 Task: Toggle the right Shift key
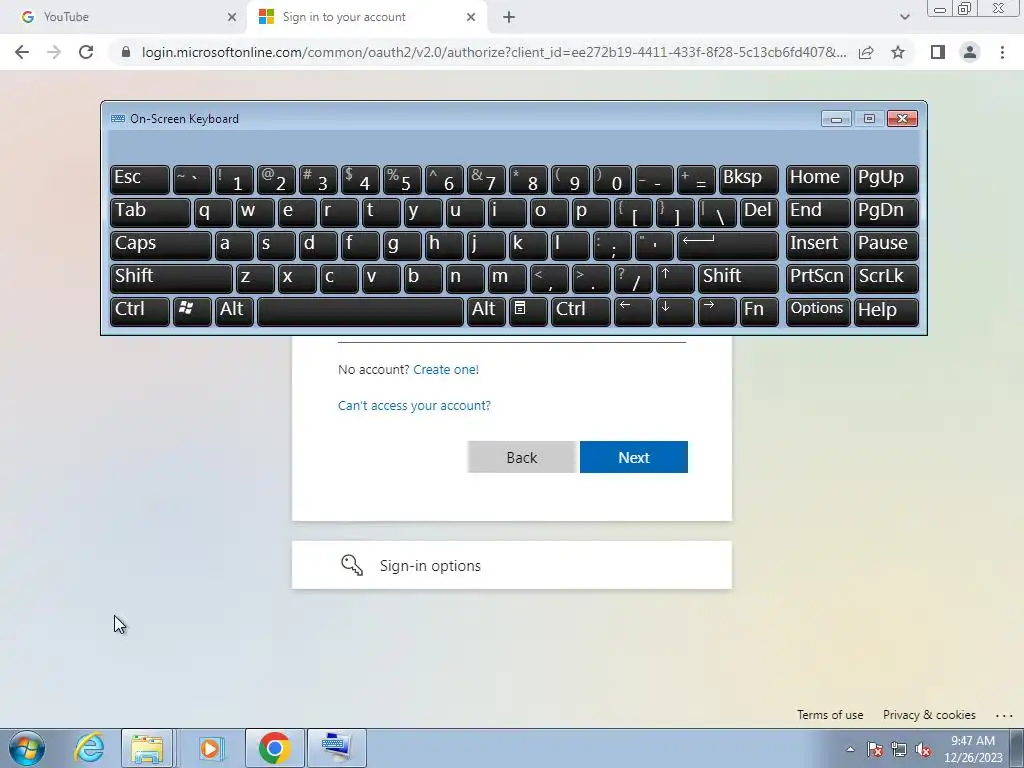coord(738,278)
